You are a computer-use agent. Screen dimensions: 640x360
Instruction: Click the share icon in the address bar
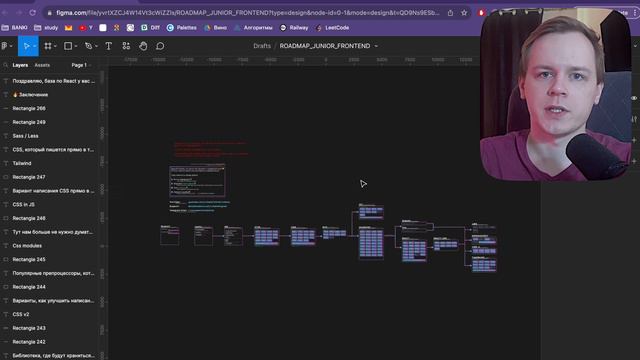(x=450, y=13)
